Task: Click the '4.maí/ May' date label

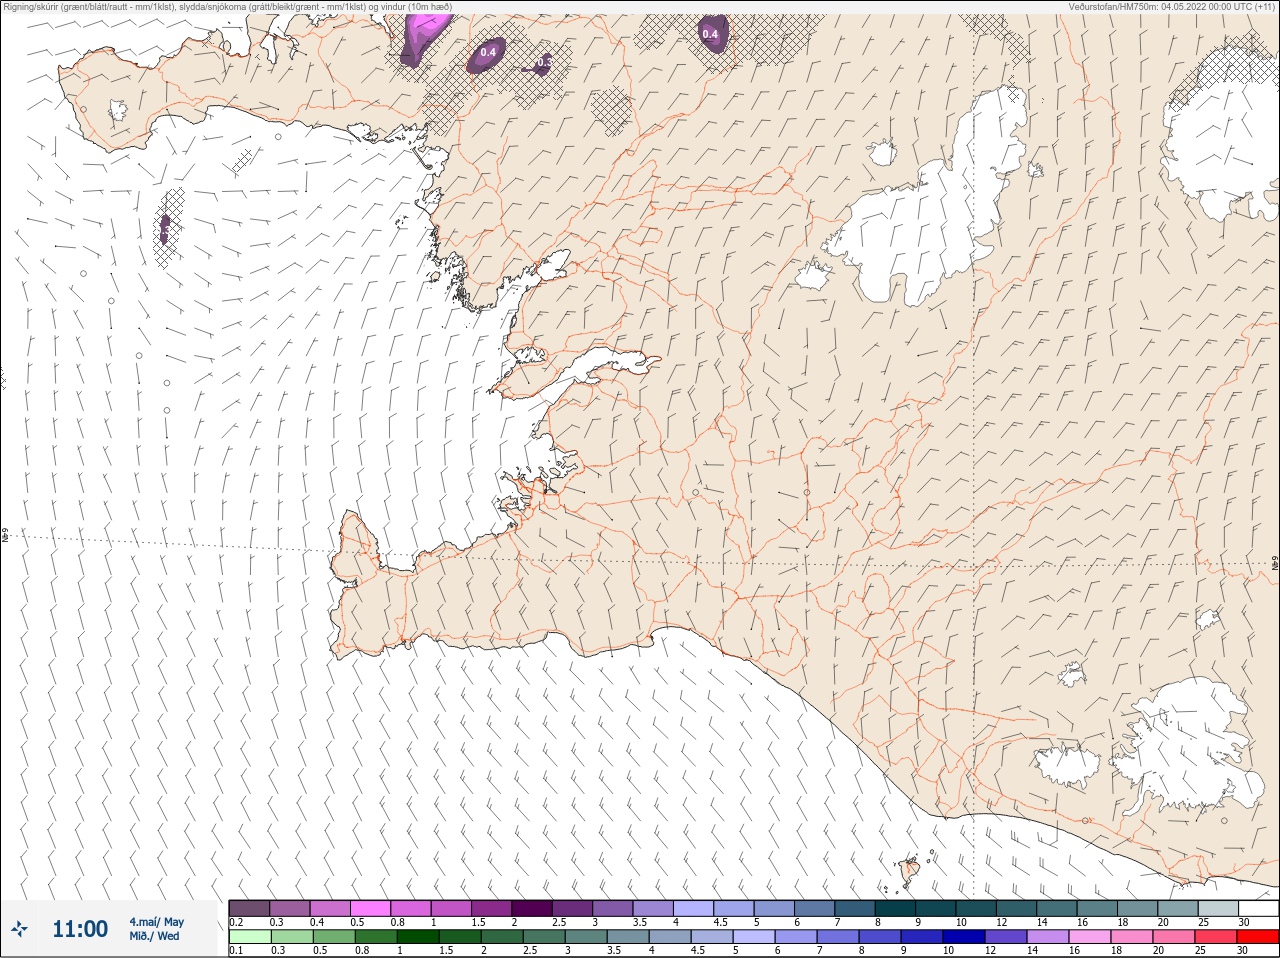Action: point(156,922)
